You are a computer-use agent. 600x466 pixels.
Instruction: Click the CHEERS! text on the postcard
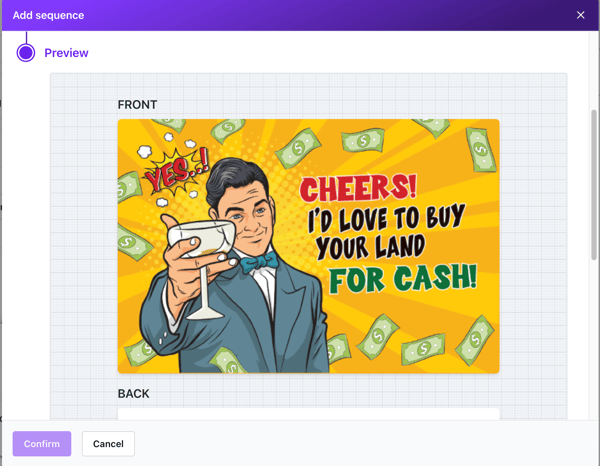tap(358, 189)
